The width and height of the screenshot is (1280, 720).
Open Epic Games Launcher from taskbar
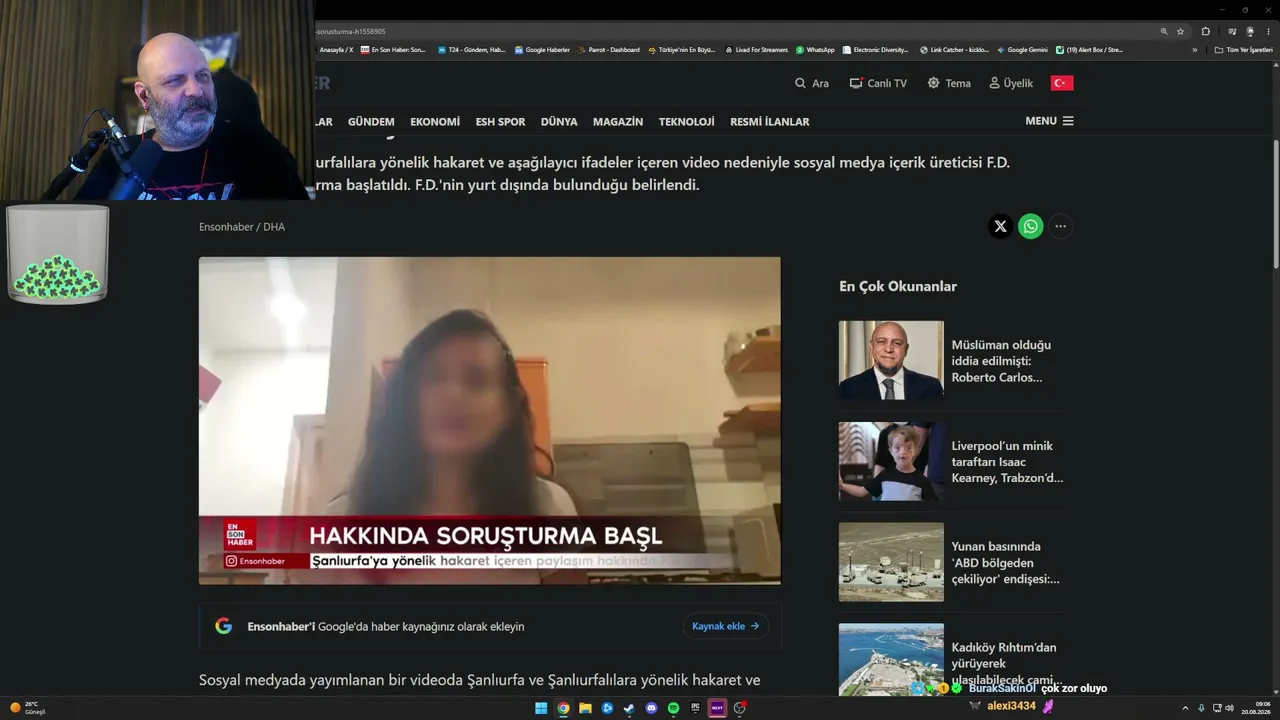[695, 708]
